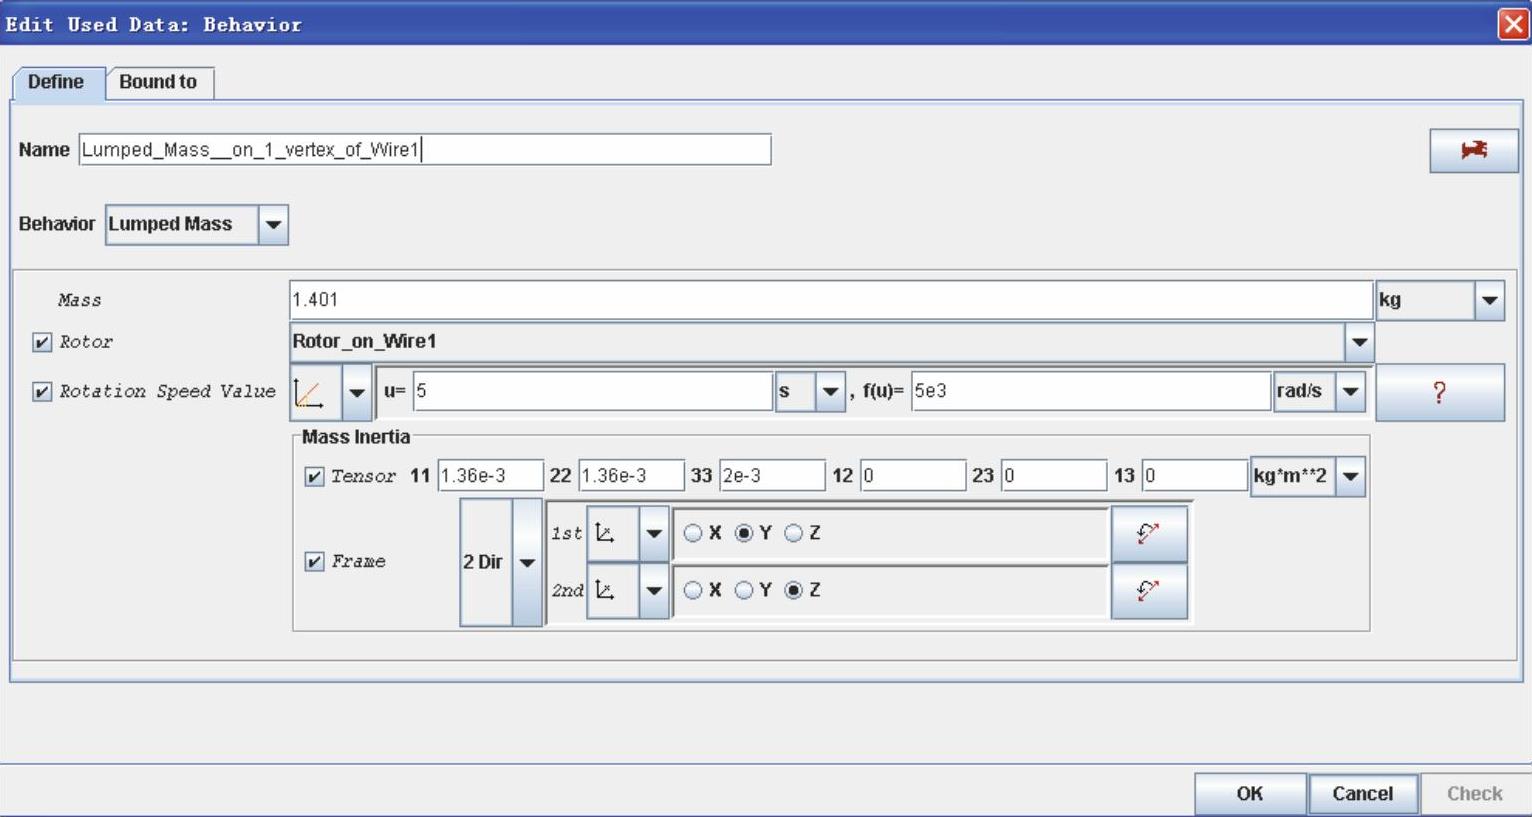
Task: Click the 2nd direction axis icon
Action: tap(606, 590)
